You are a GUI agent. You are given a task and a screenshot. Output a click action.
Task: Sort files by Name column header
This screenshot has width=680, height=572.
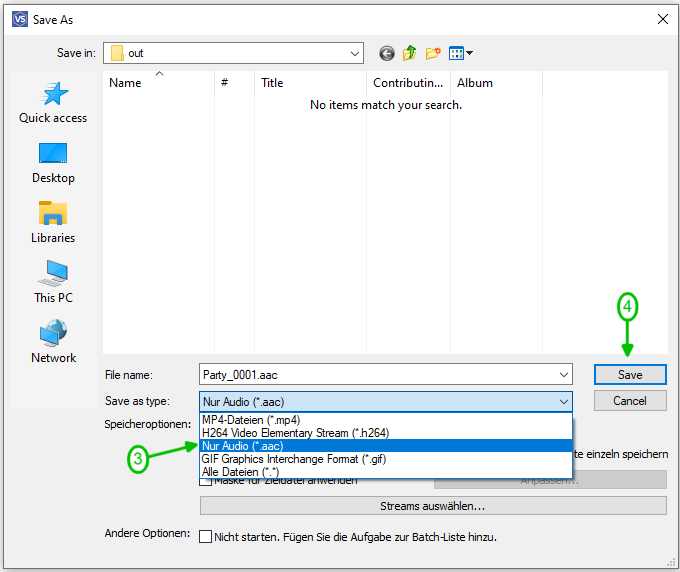point(126,84)
